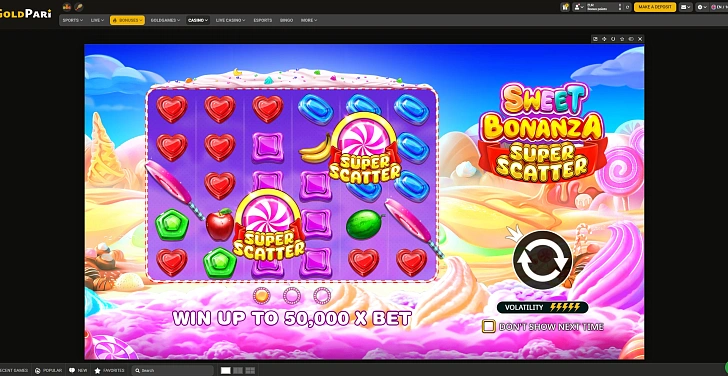Toggle the game window widescreen mode icon
The height and width of the screenshot is (376, 728).
[x=631, y=39]
